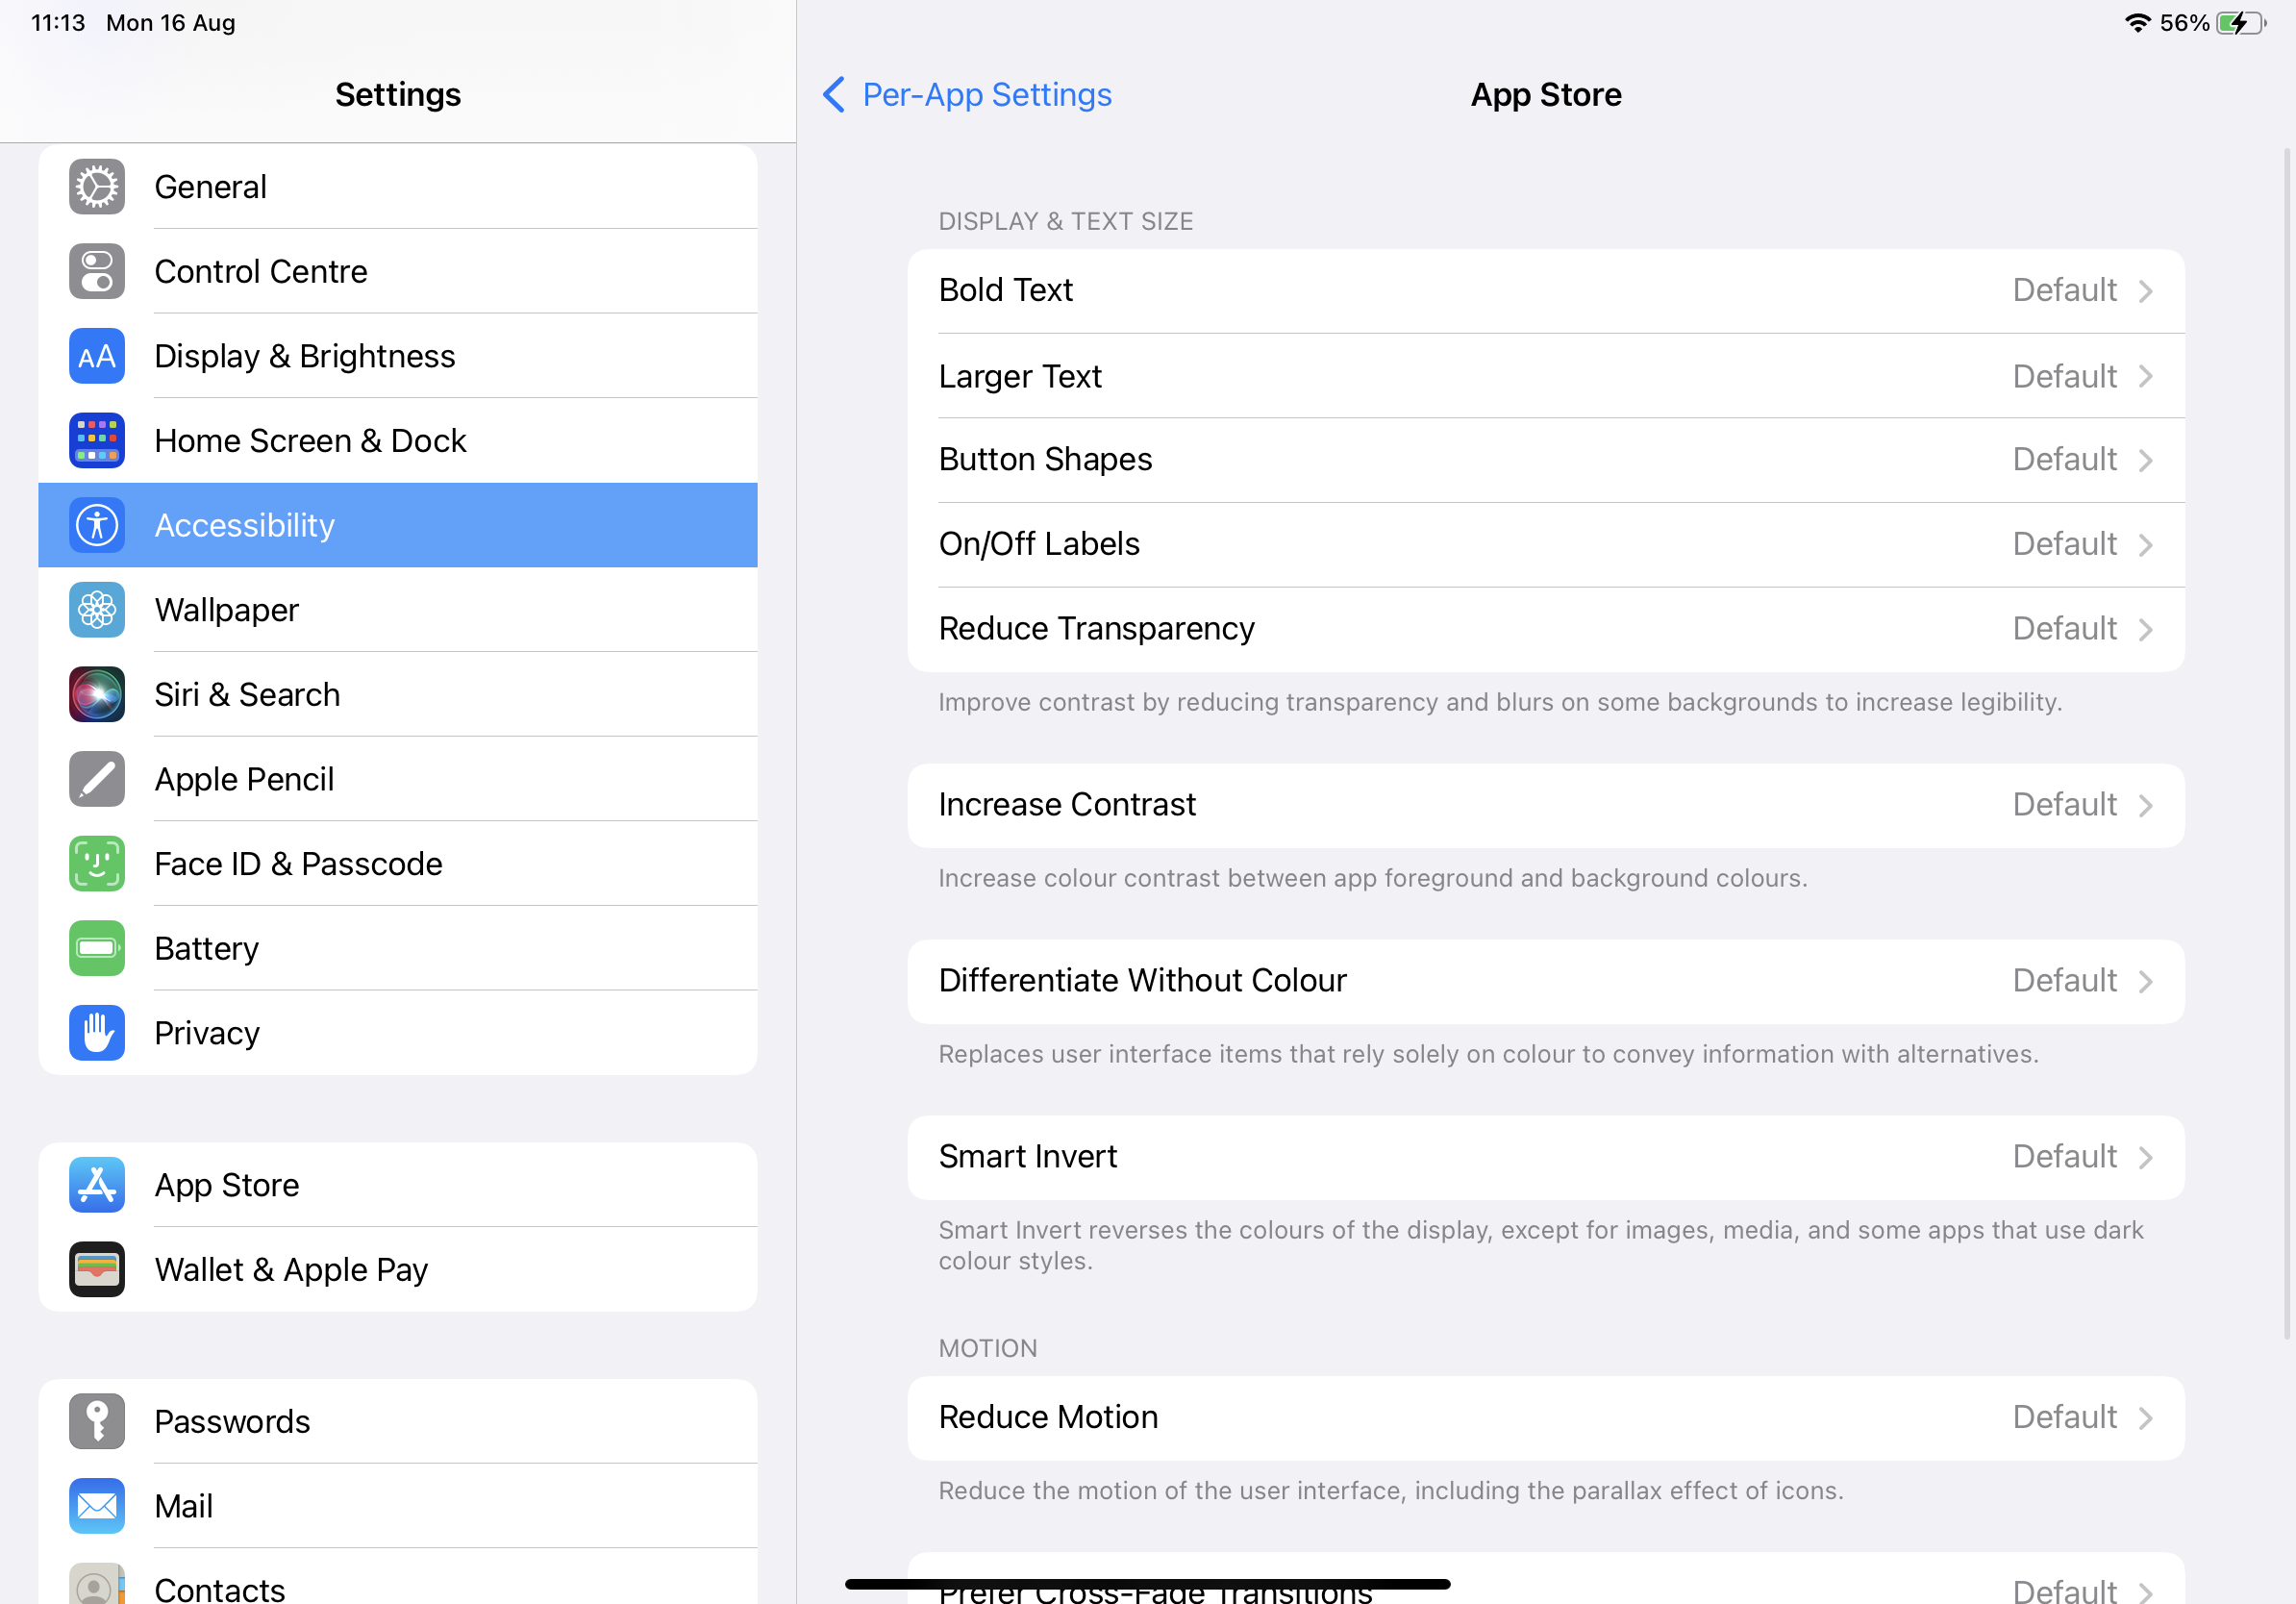Tap the back chevron arrow icon
Screen dimensions: 2296x1604
pyautogui.click(x=834, y=95)
